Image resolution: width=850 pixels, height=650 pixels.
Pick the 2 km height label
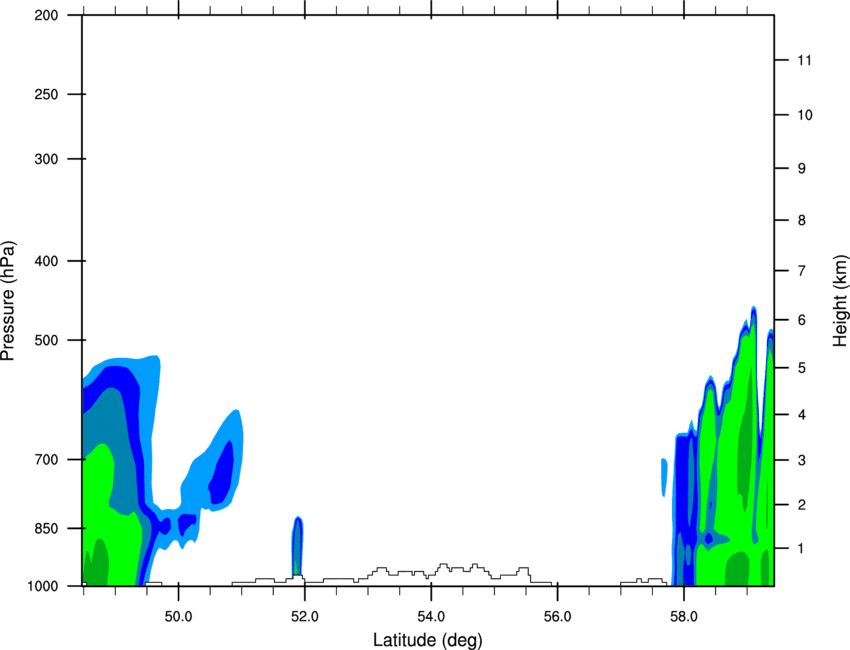click(x=802, y=505)
